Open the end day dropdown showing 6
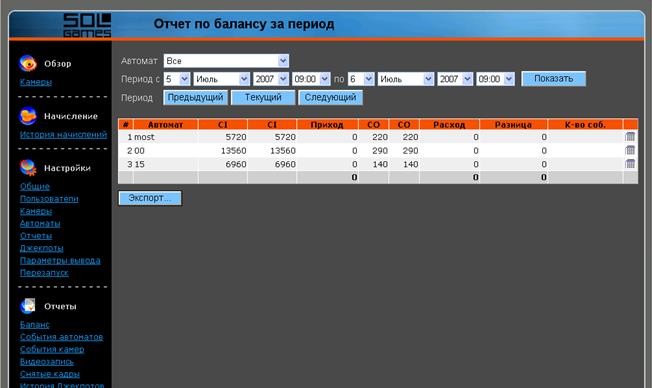The height and width of the screenshot is (388, 652). click(361, 79)
